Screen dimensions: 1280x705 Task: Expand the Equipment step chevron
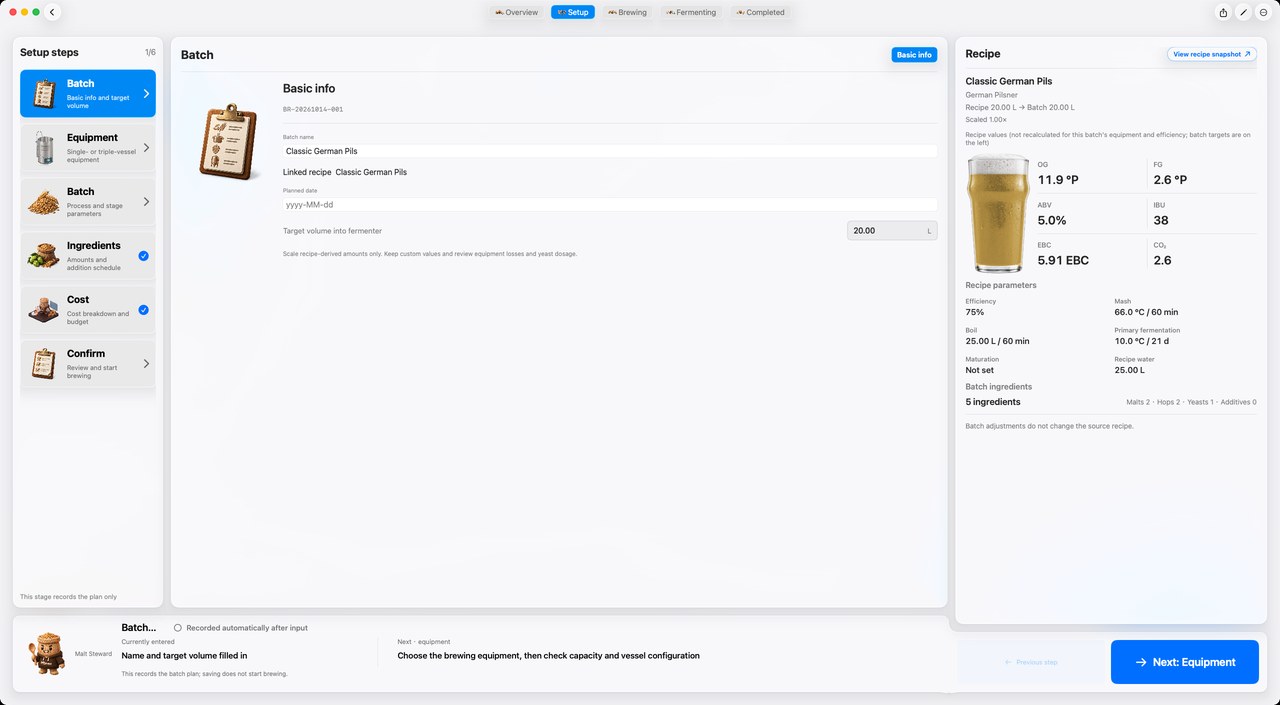pyautogui.click(x=146, y=148)
